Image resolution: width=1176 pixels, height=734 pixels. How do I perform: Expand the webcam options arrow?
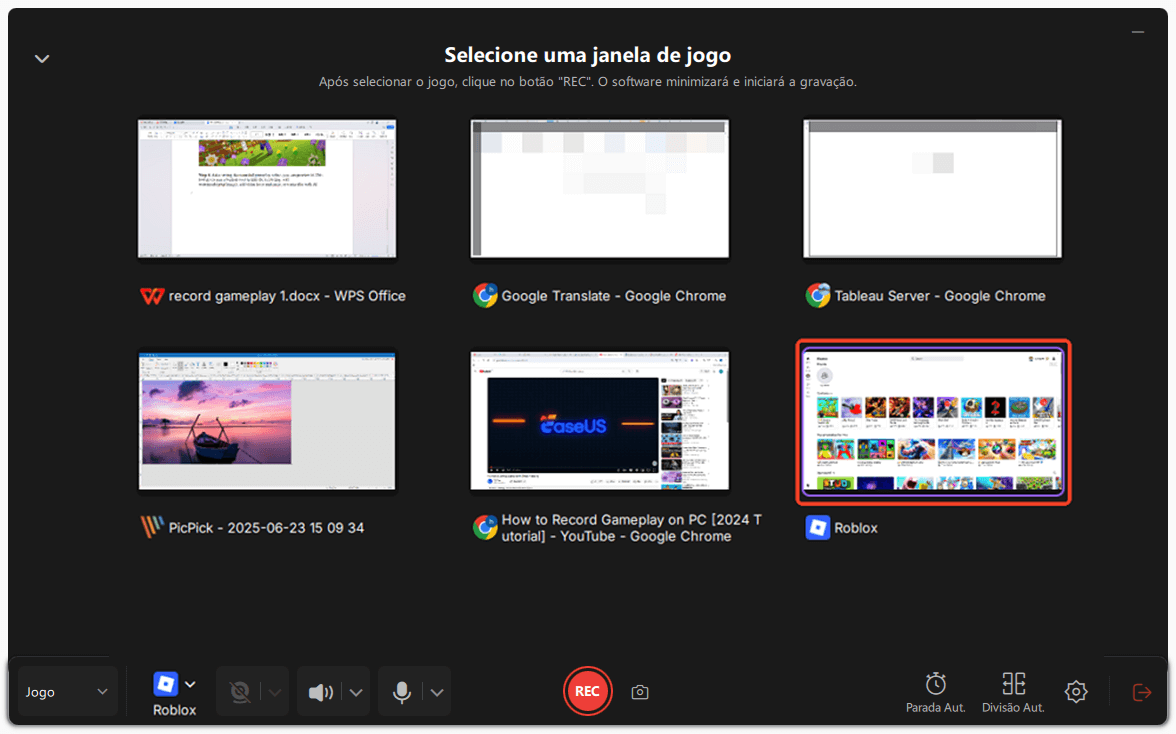coord(274,692)
